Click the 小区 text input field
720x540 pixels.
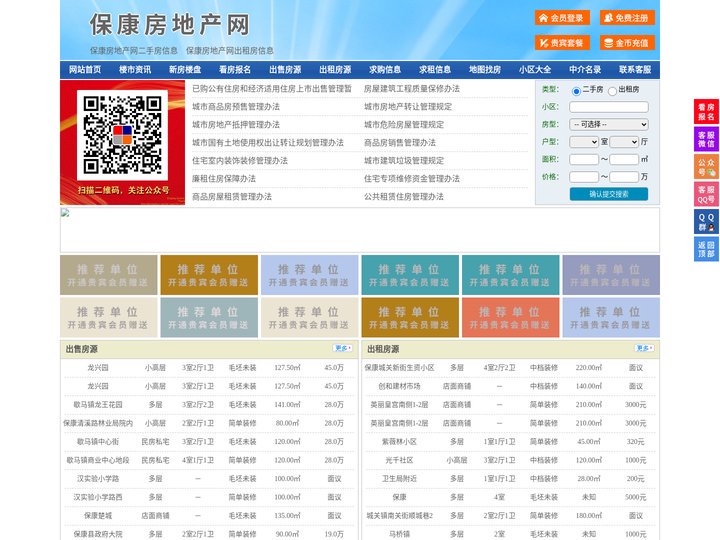click(x=608, y=107)
